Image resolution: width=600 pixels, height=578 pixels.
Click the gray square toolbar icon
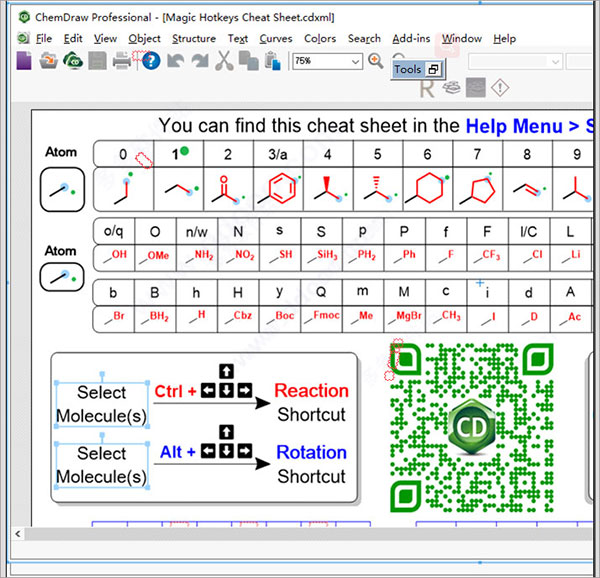(x=476, y=88)
